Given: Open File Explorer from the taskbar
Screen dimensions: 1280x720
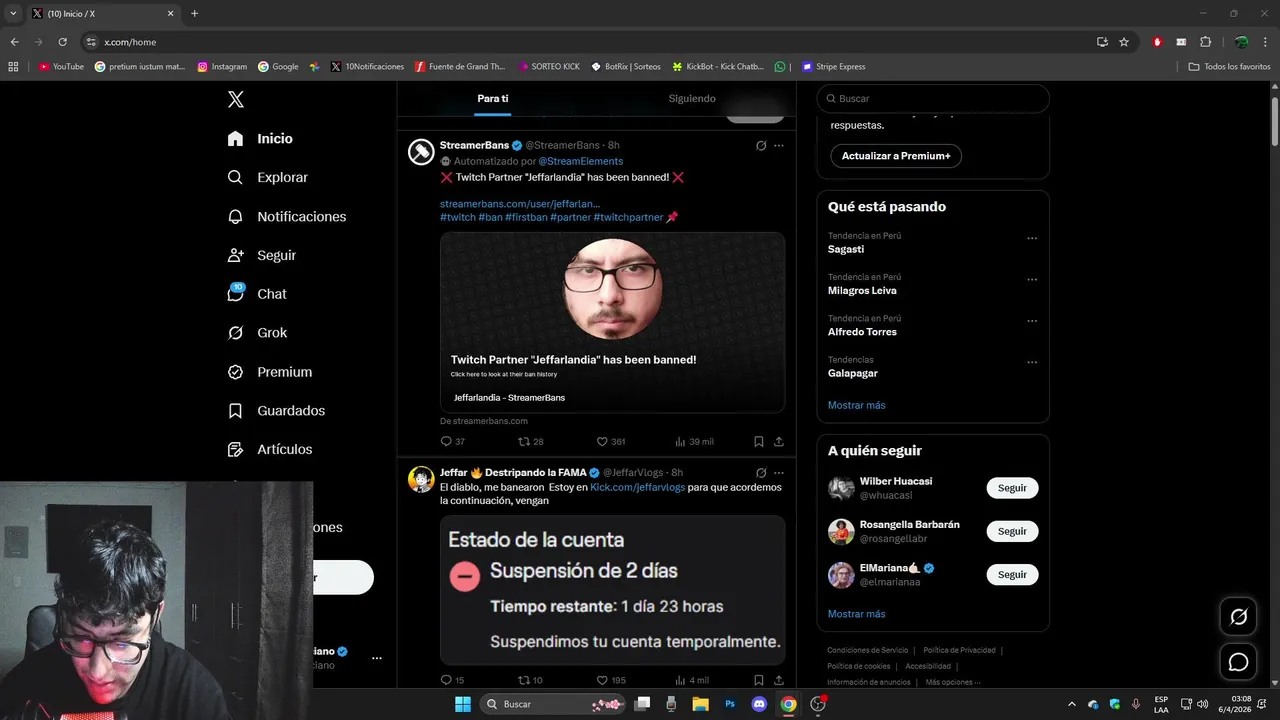Looking at the screenshot, I should tap(700, 704).
